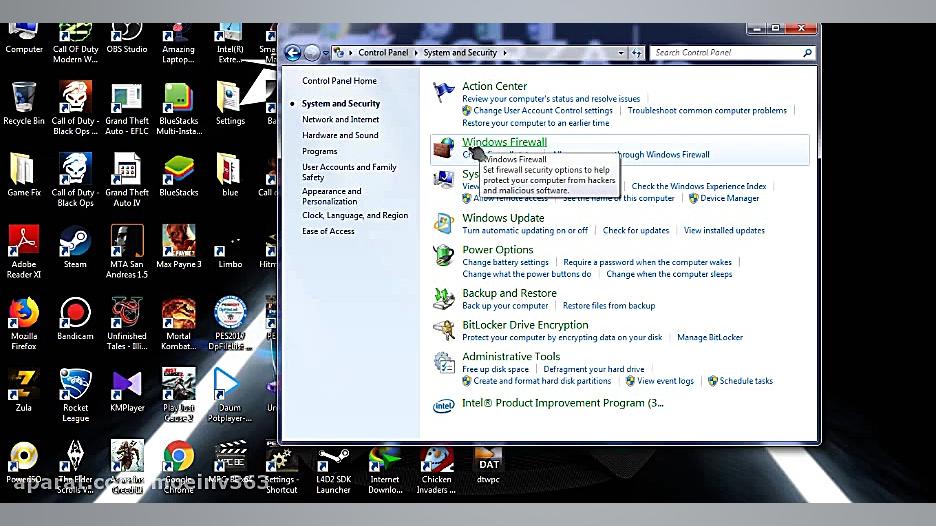Select the Chicken Invaders desktop shortcut
This screenshot has height=526, width=936.
tap(436, 471)
